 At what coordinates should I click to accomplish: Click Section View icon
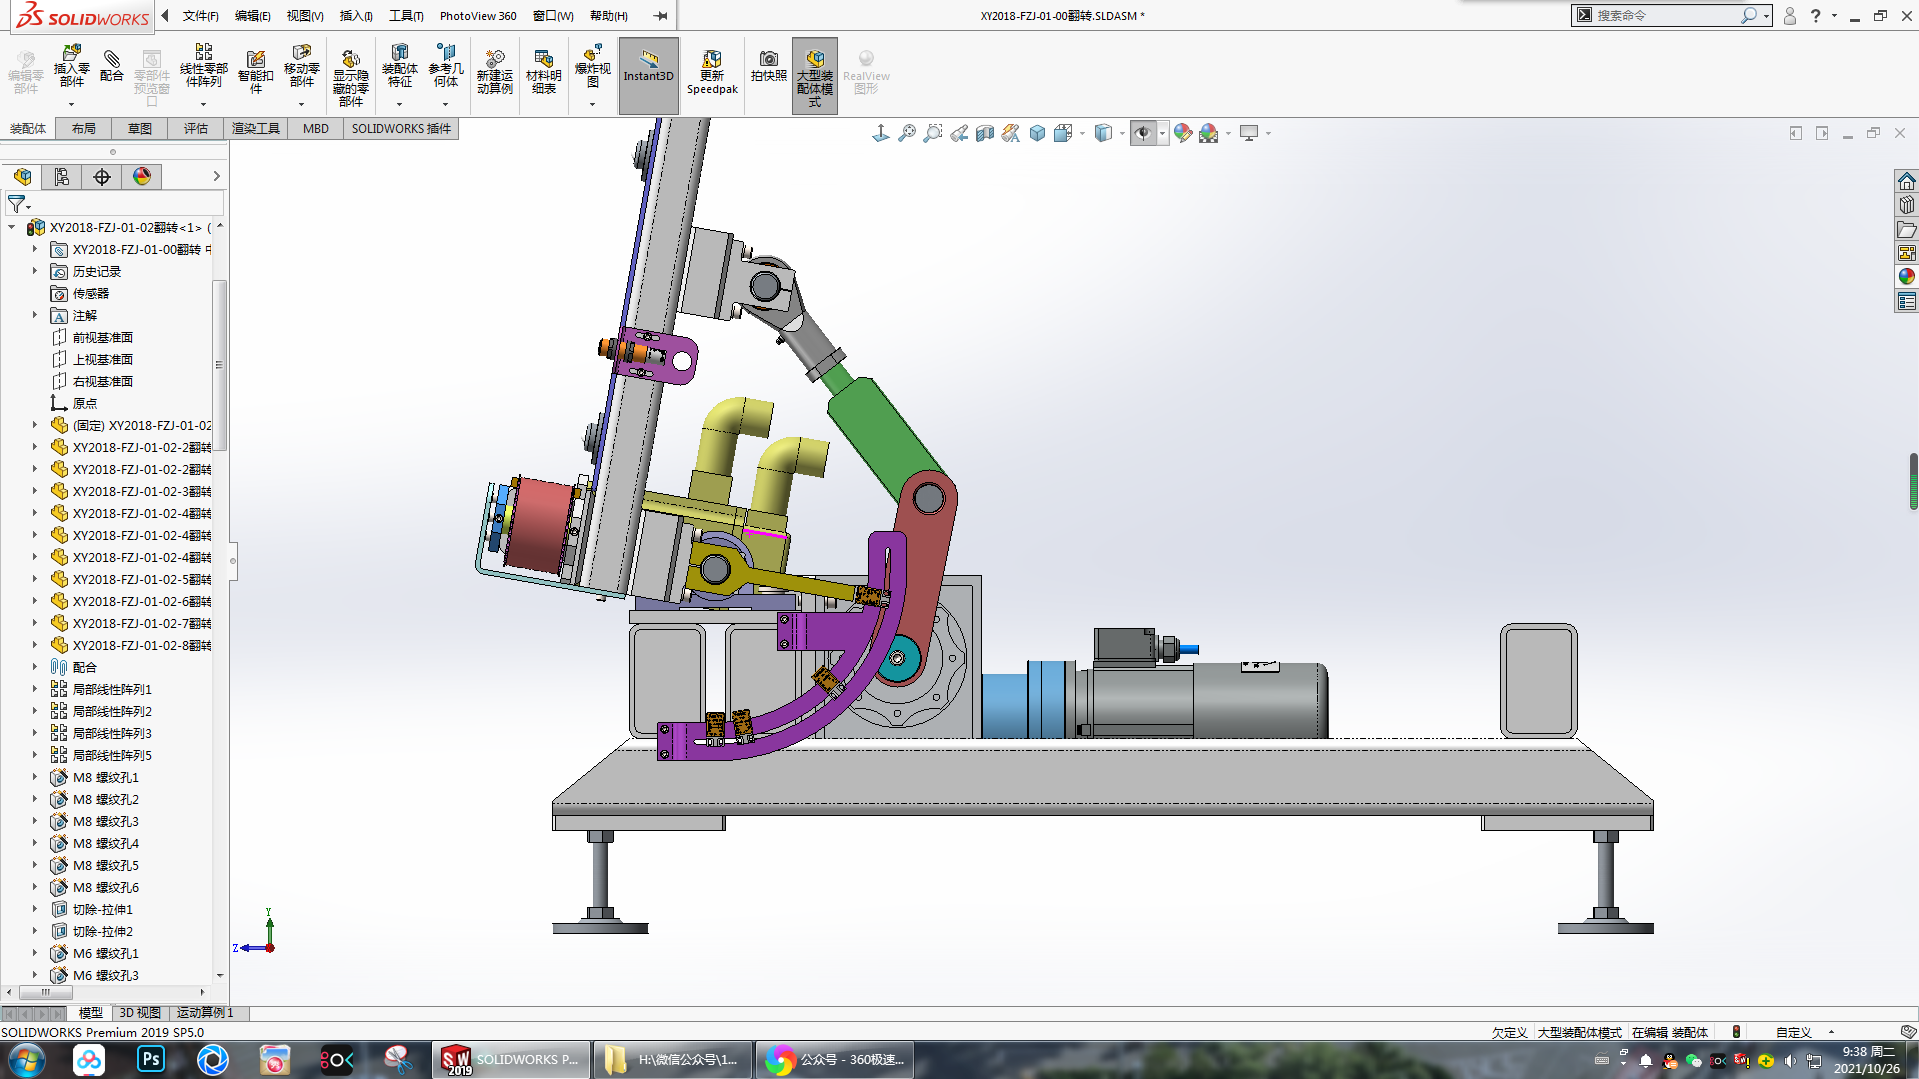[x=984, y=133]
